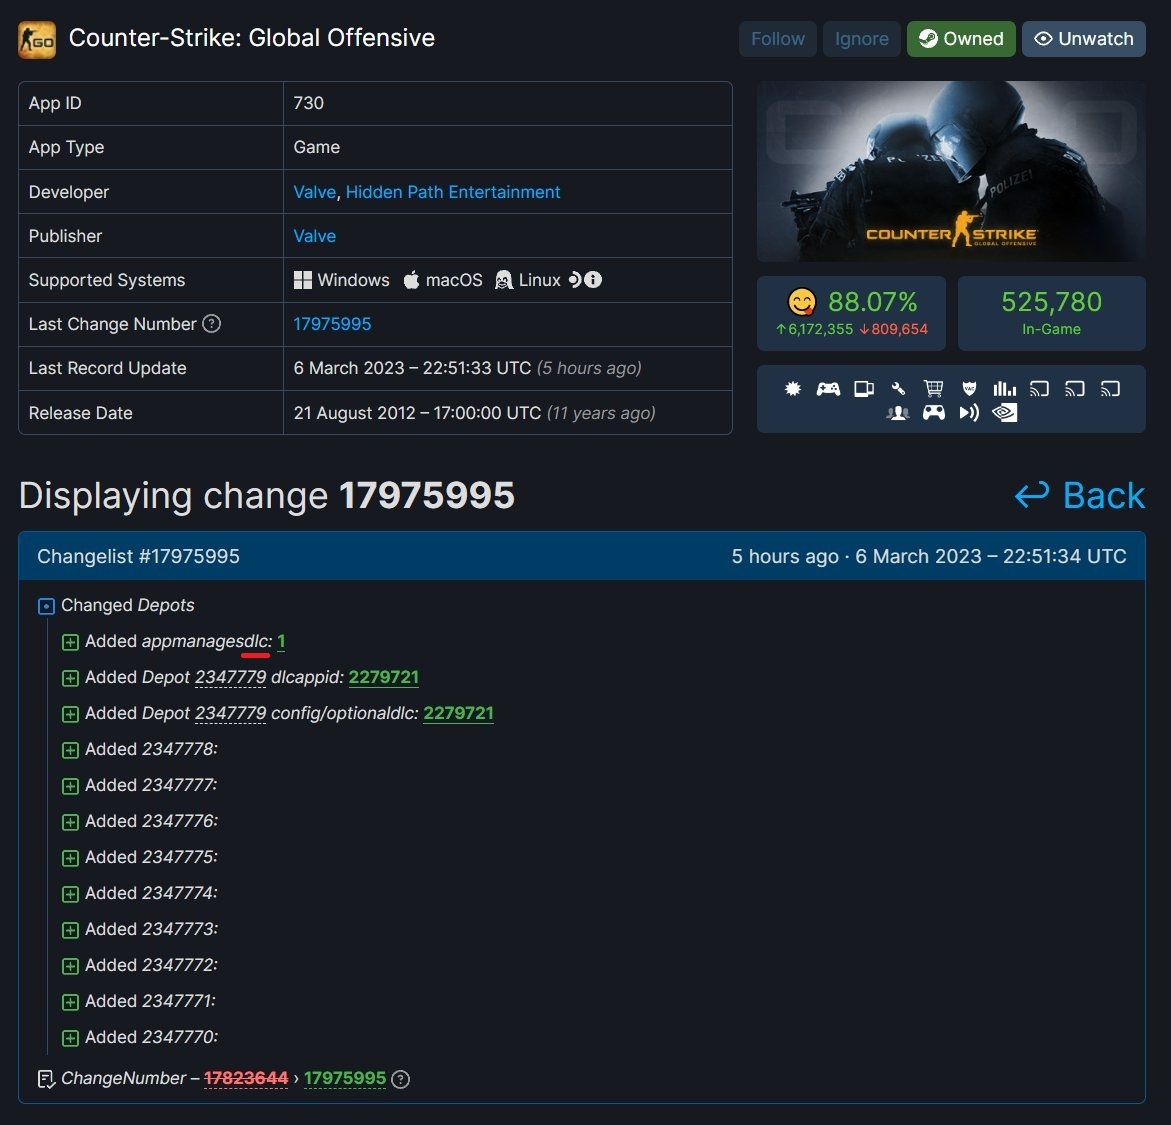Click Unwatch to stop watching this app

click(x=1084, y=39)
